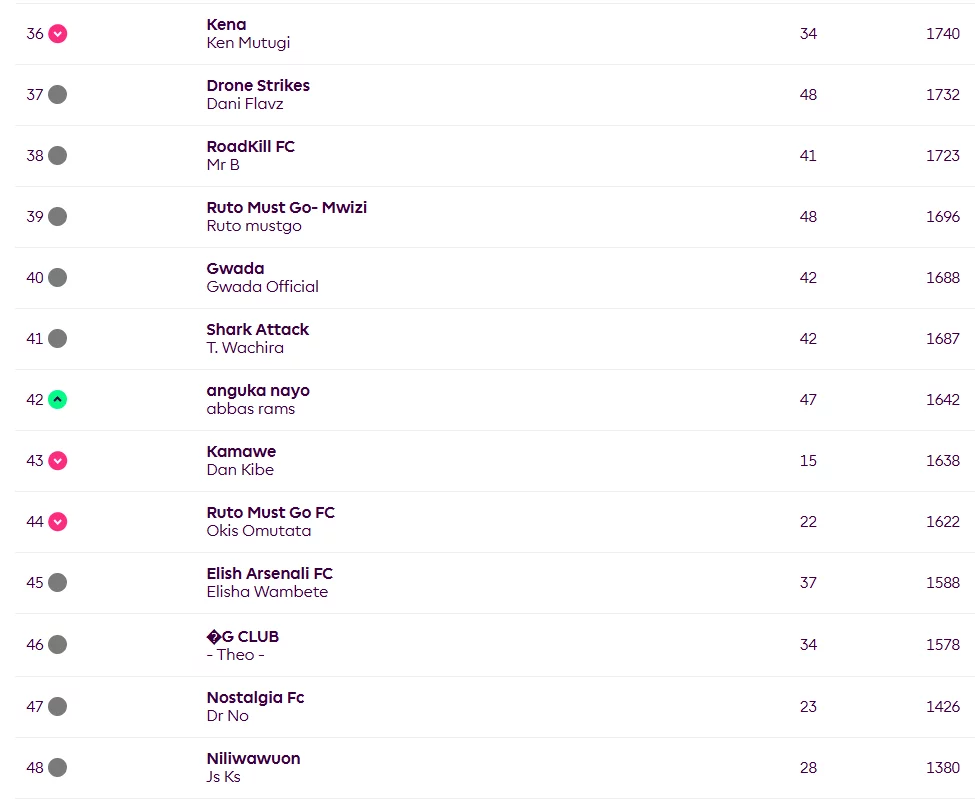Screen dimensions: 975x799
Task: Click the grey status dot for rank 40
Action: [x=58, y=278]
